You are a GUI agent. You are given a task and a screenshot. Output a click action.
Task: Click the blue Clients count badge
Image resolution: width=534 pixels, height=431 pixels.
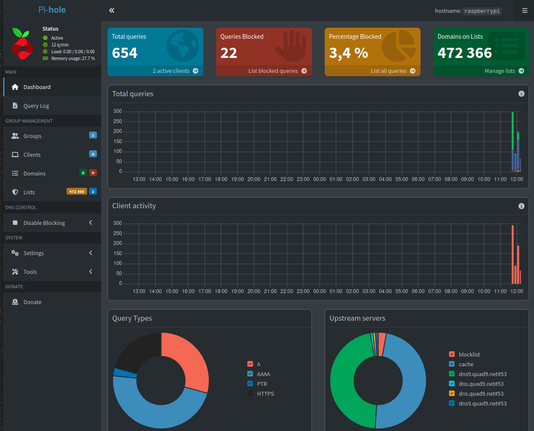coord(93,154)
